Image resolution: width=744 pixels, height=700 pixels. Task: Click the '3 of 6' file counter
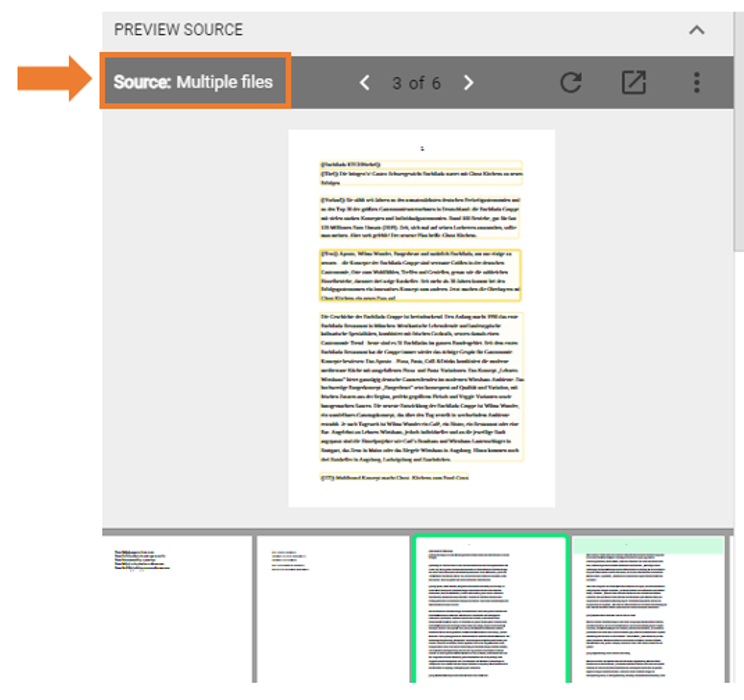[x=416, y=82]
